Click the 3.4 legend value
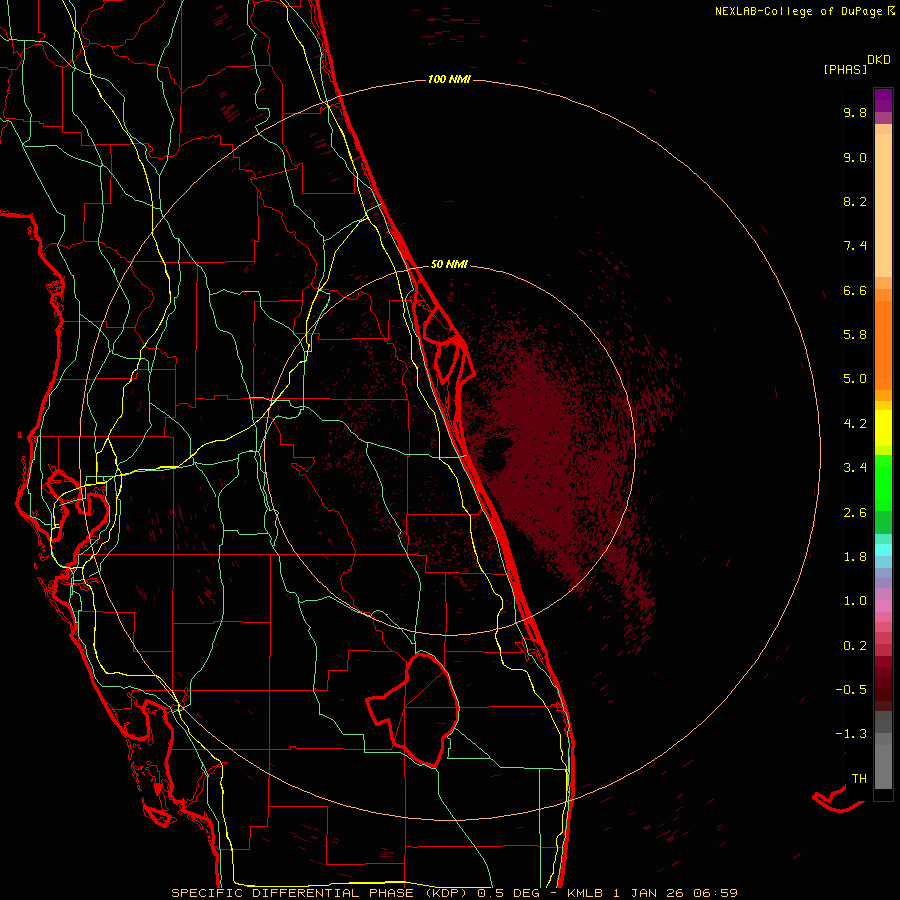The height and width of the screenshot is (900, 900). pos(855,468)
